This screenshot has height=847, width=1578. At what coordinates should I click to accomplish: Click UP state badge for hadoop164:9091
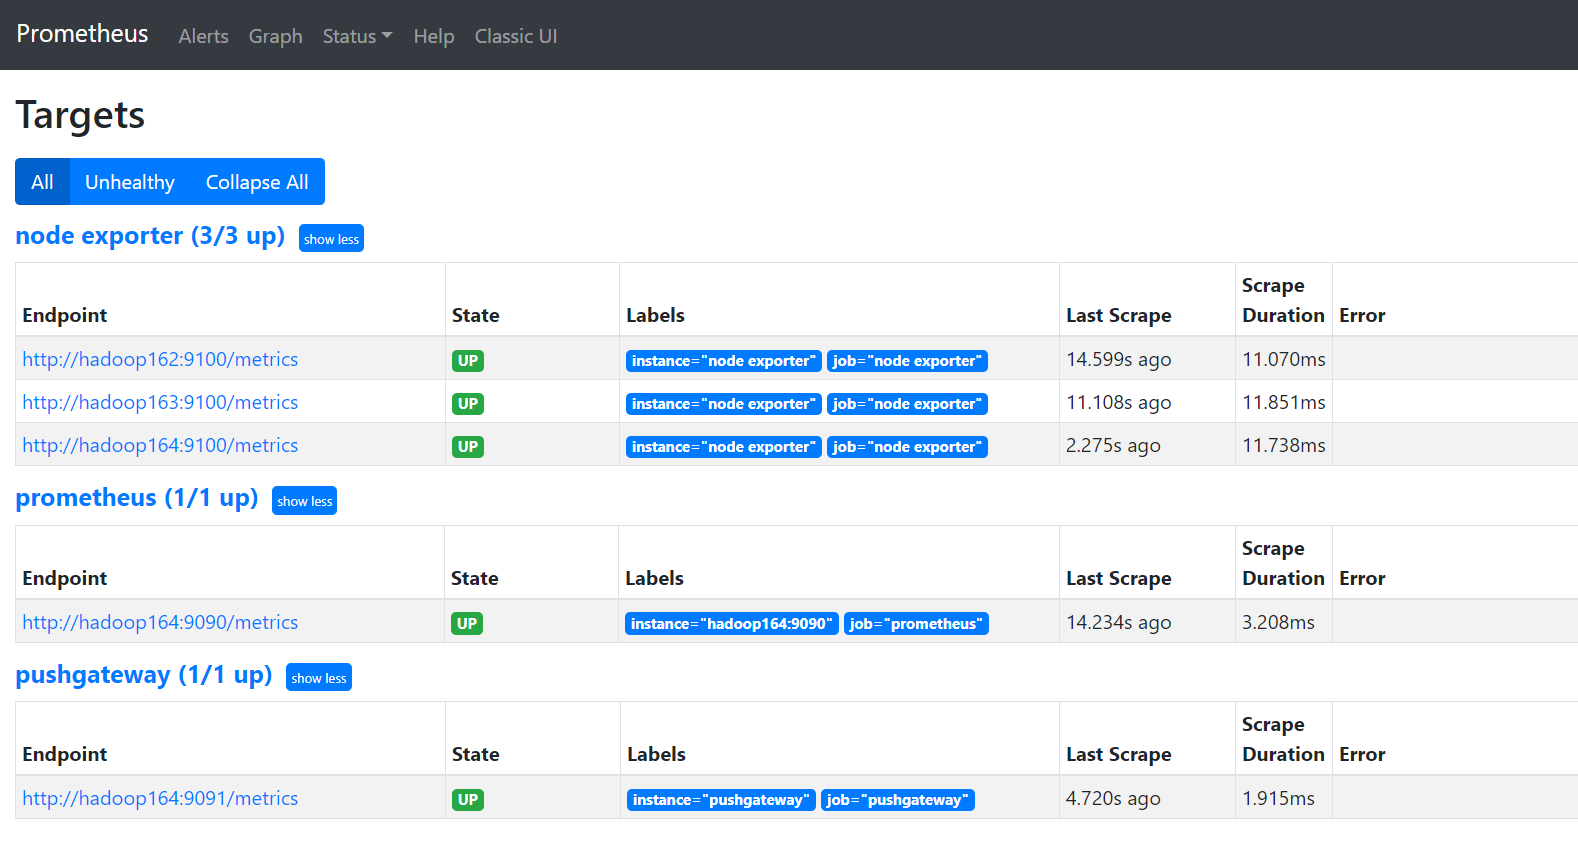468,800
